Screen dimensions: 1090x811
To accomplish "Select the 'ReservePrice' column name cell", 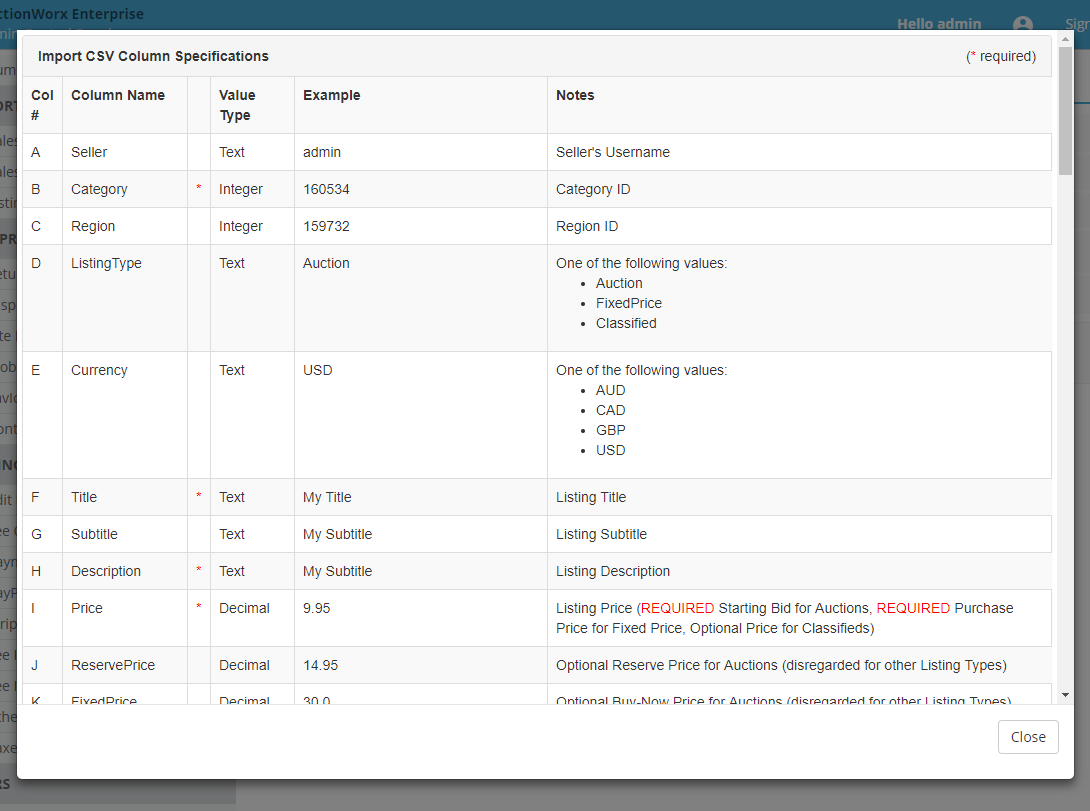I will pos(124,665).
